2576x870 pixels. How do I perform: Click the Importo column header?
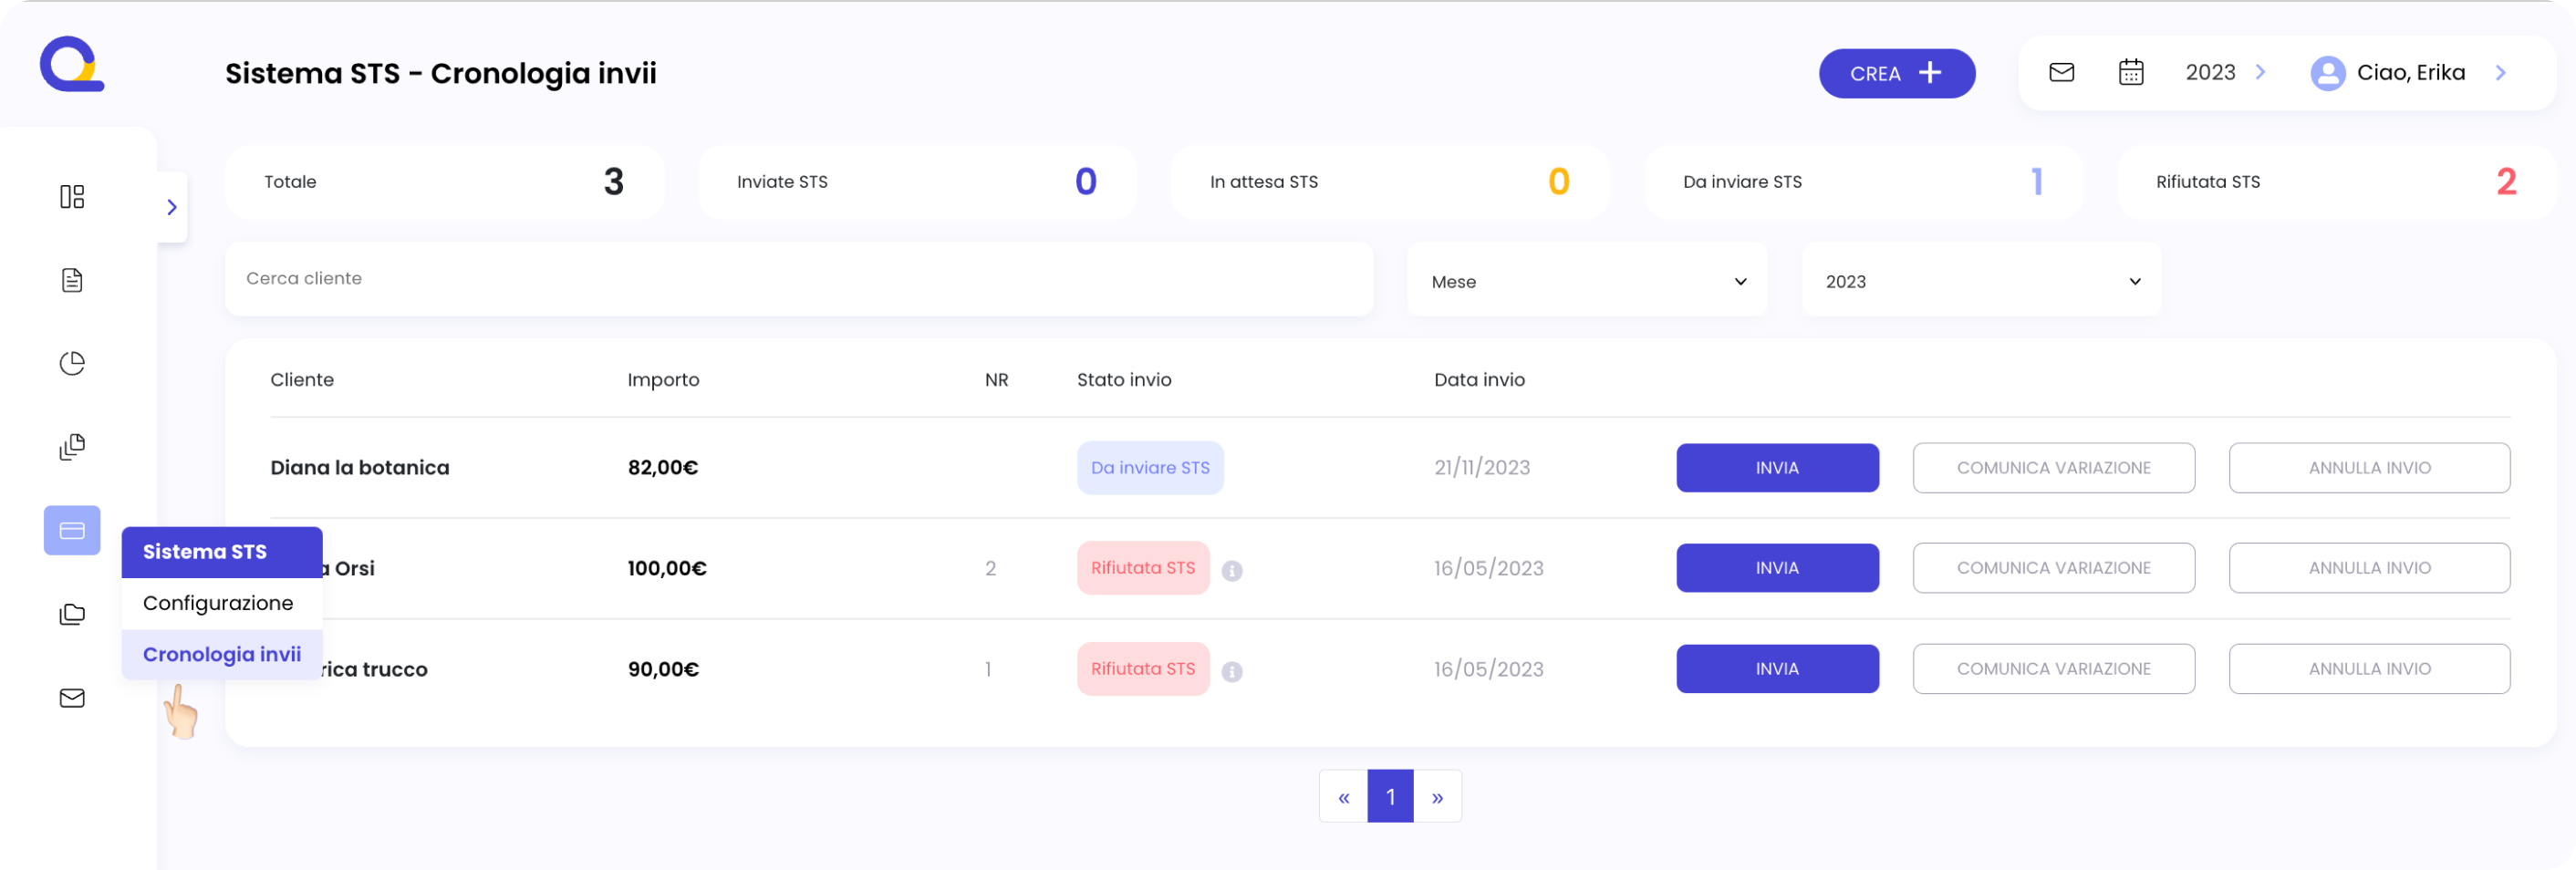click(663, 379)
